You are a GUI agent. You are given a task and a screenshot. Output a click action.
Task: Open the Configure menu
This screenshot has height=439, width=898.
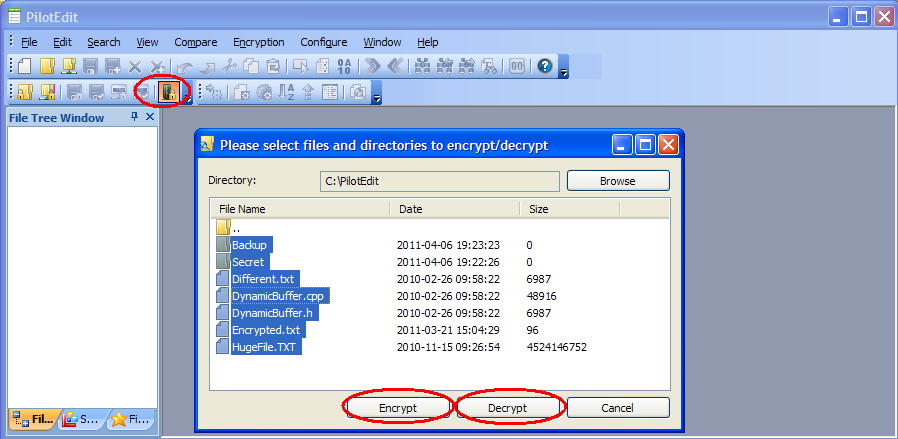[x=324, y=42]
